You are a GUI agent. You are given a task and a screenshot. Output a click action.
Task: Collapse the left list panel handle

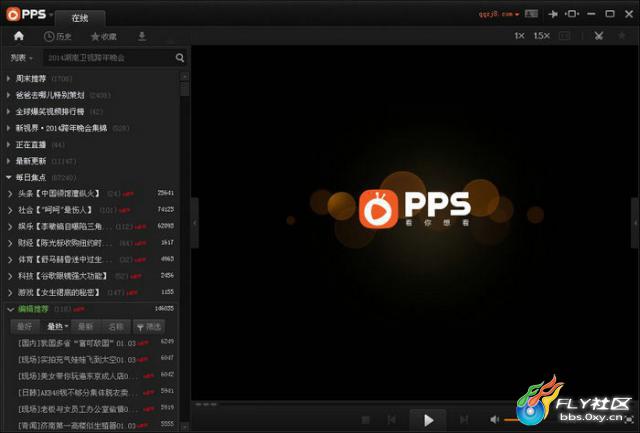[x=195, y=223]
